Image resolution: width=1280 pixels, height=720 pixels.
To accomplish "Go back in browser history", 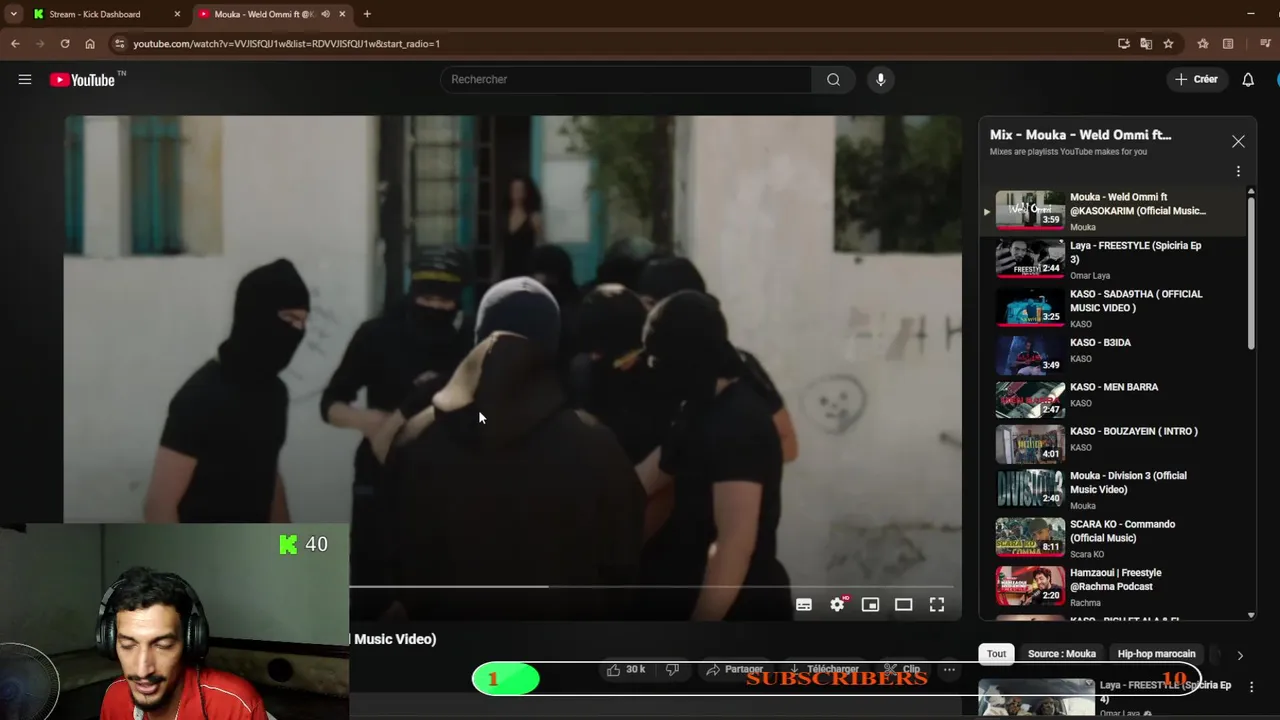I will point(15,44).
